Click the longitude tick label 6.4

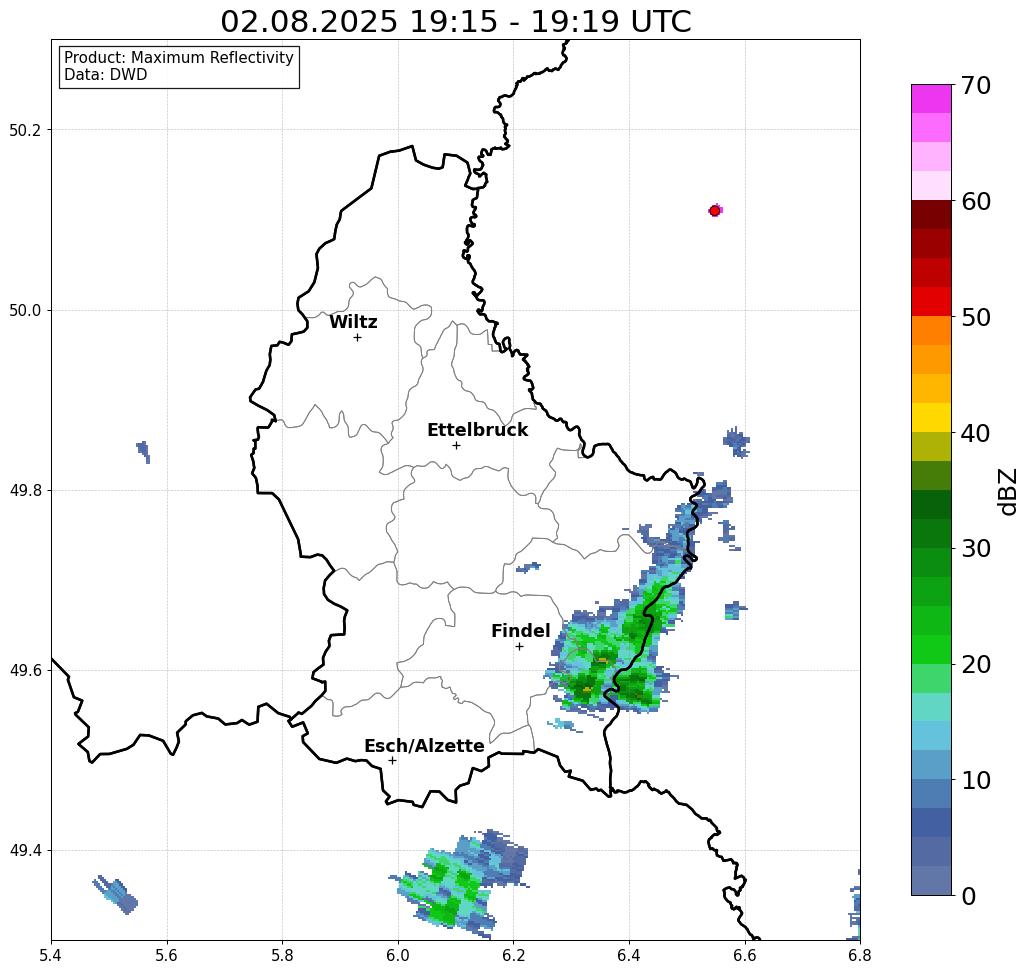pos(629,955)
